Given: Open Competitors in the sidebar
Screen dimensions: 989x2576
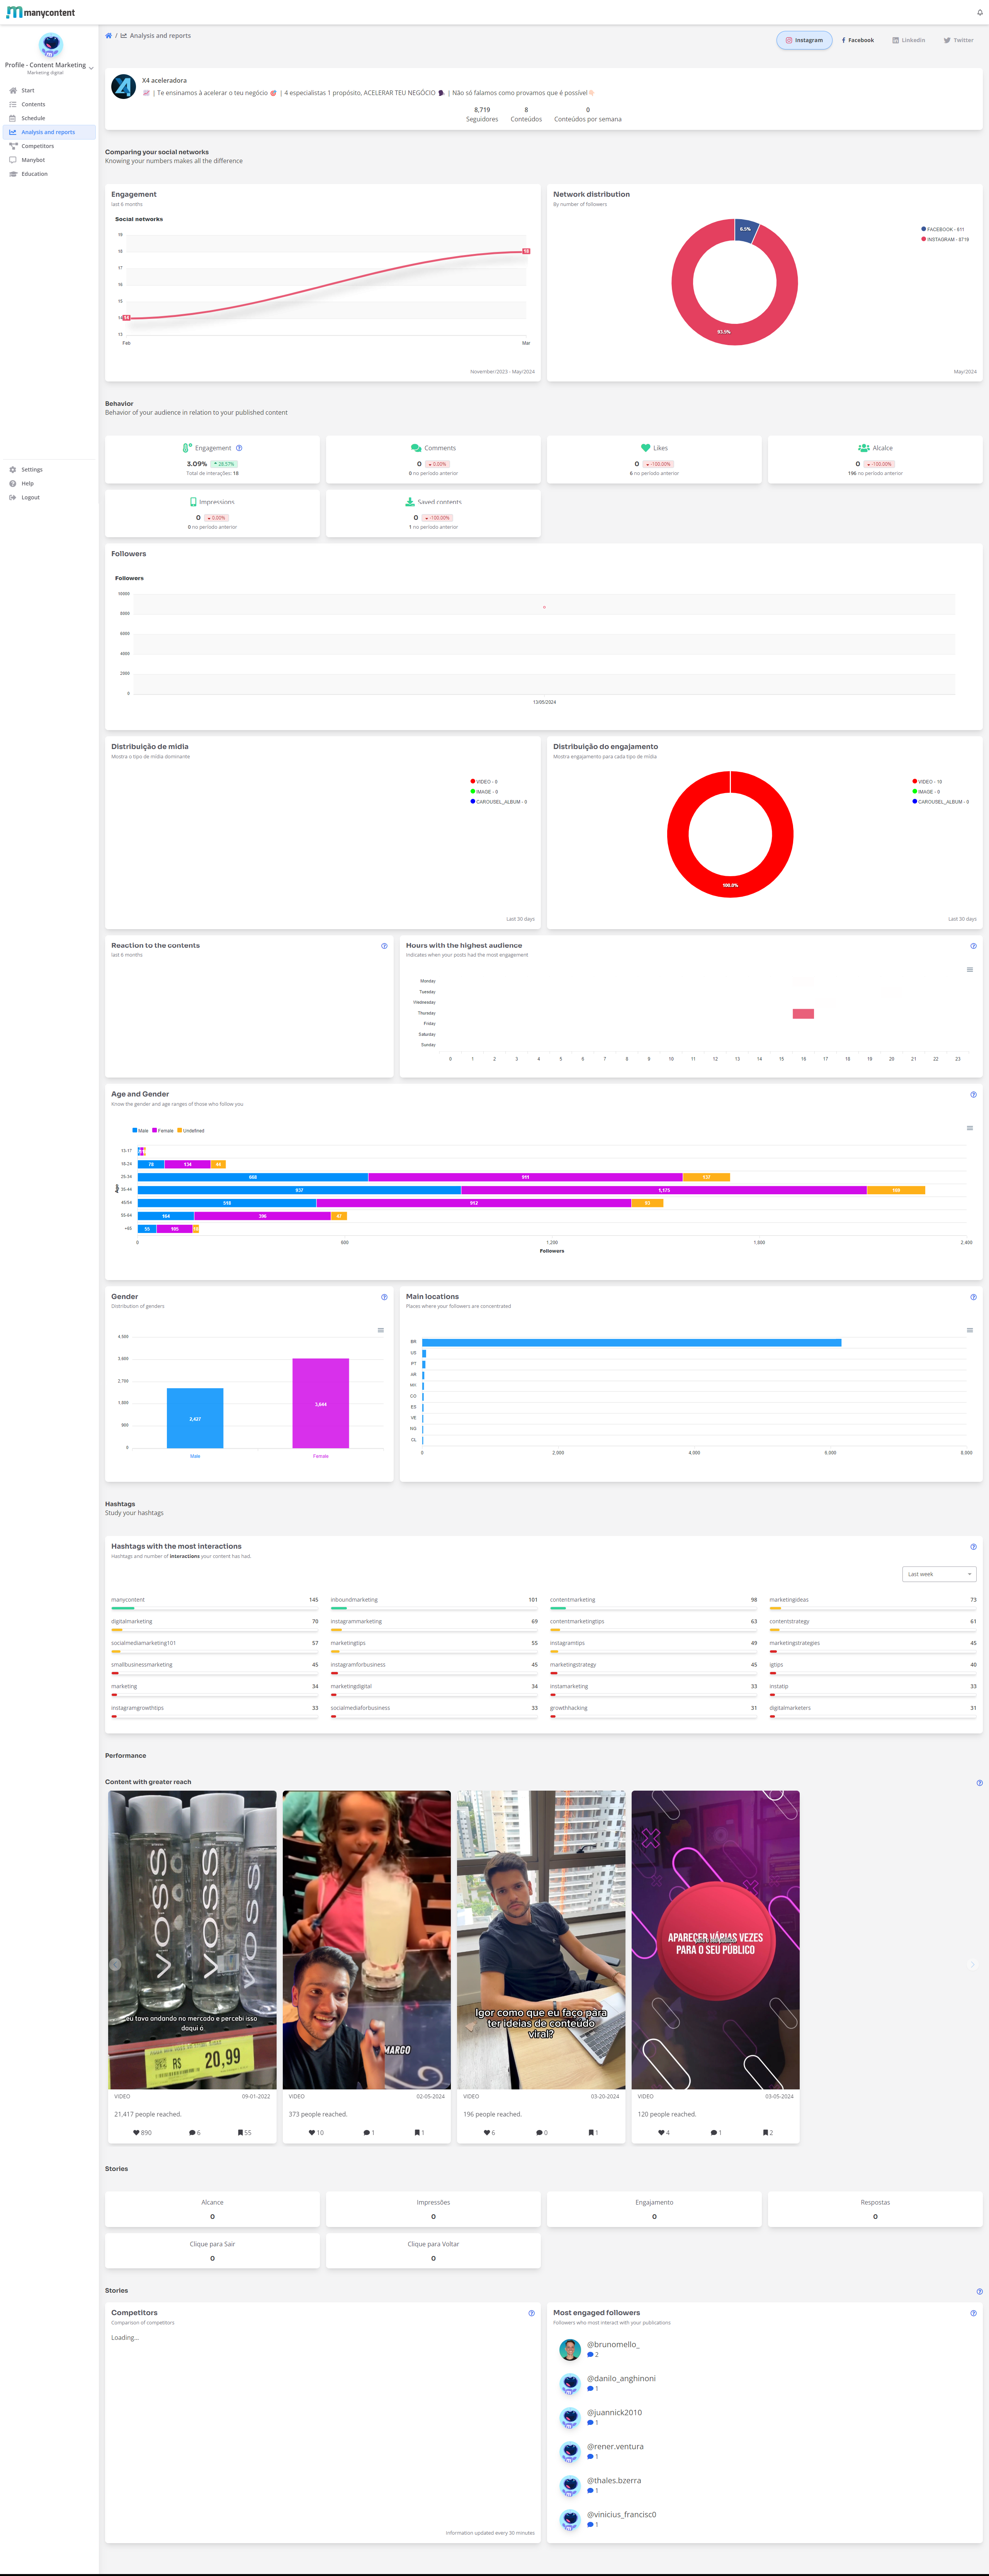Looking at the screenshot, I should pos(37,146).
